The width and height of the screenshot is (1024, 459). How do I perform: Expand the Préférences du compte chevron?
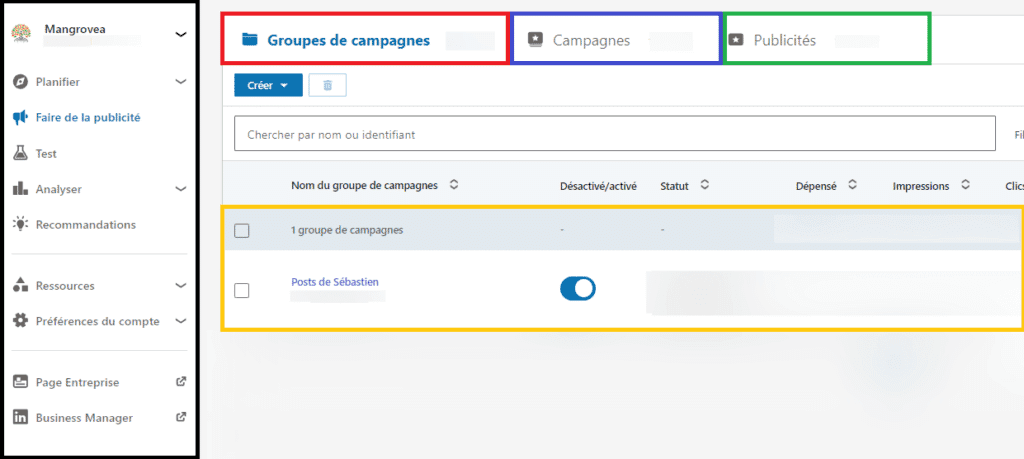pos(181,321)
